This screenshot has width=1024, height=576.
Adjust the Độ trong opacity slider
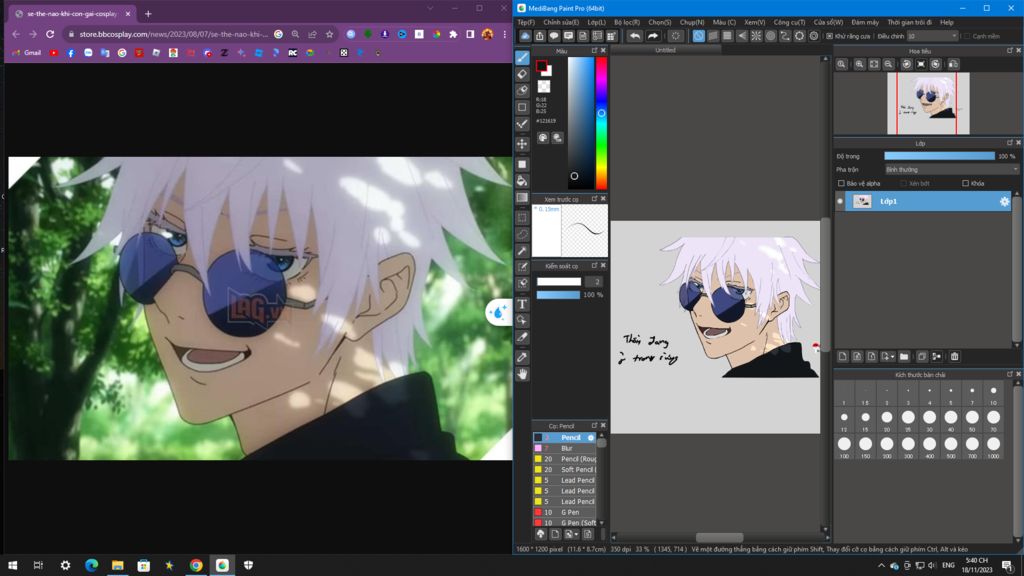(939, 156)
